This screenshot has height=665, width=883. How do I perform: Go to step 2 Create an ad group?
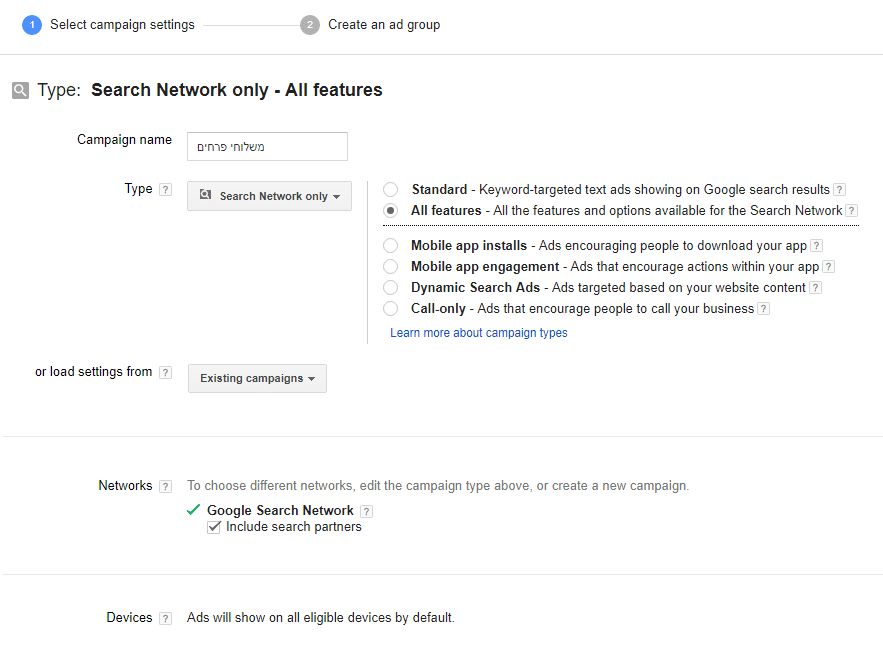pyautogui.click(x=370, y=25)
